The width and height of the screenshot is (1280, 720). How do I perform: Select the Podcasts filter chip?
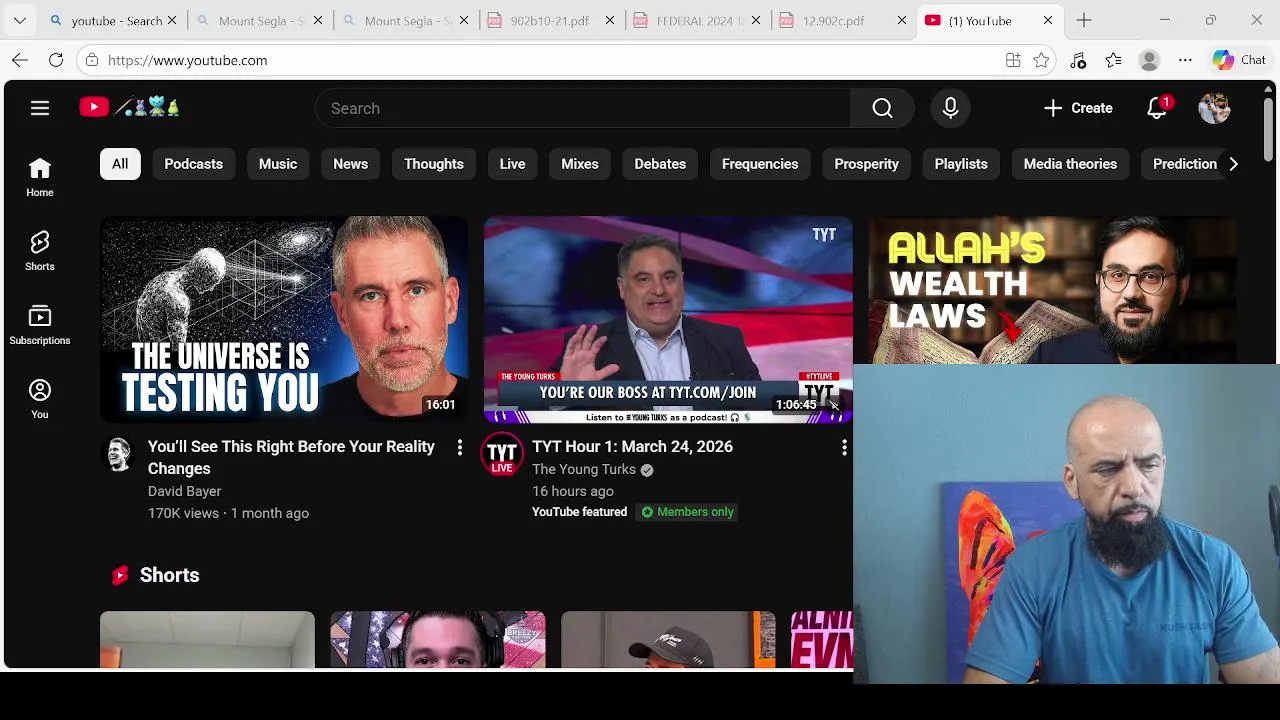pos(193,164)
